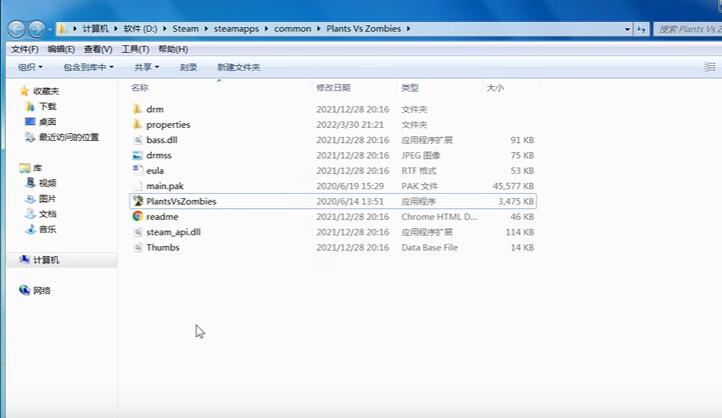Image resolution: width=722 pixels, height=418 pixels.
Task: Click the date 2020/6/19 15:29
Action: [x=350, y=186]
